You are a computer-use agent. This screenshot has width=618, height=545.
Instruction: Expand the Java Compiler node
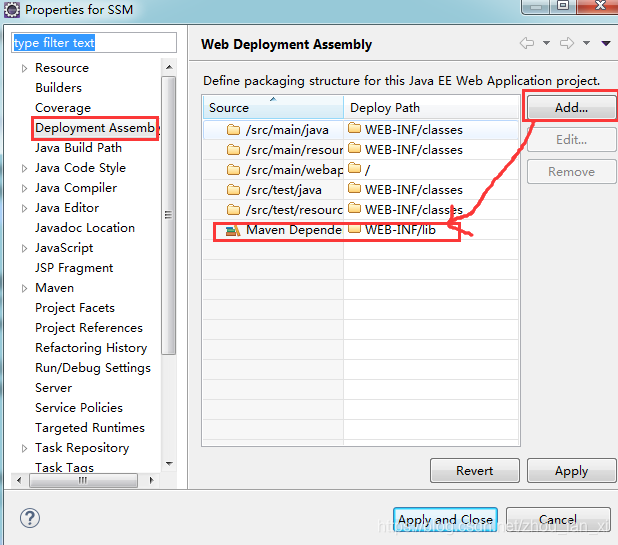click(24, 188)
